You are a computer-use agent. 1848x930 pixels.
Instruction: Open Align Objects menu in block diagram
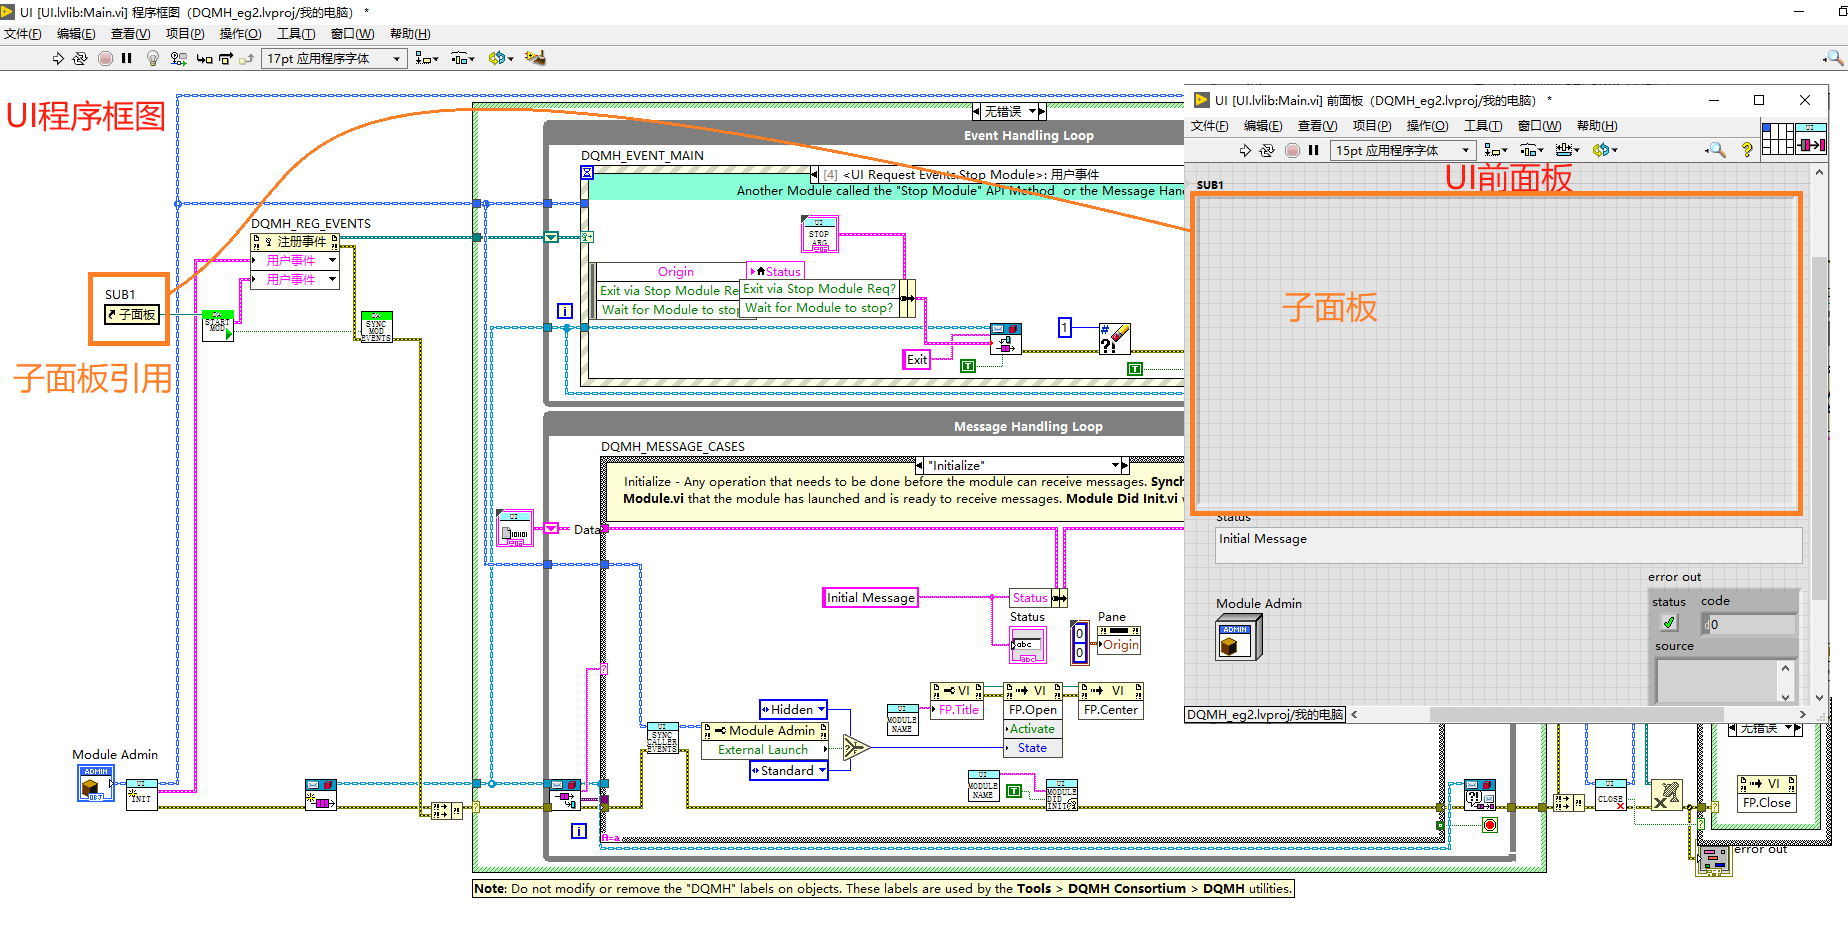(427, 59)
